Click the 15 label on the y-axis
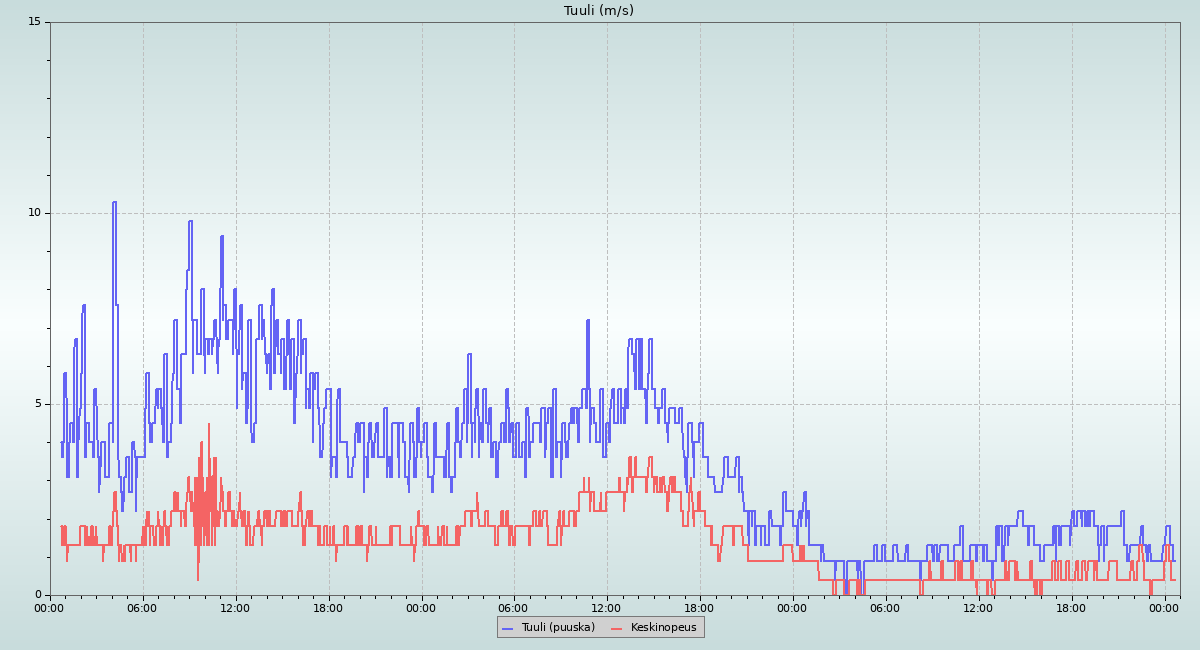 (x=34, y=22)
